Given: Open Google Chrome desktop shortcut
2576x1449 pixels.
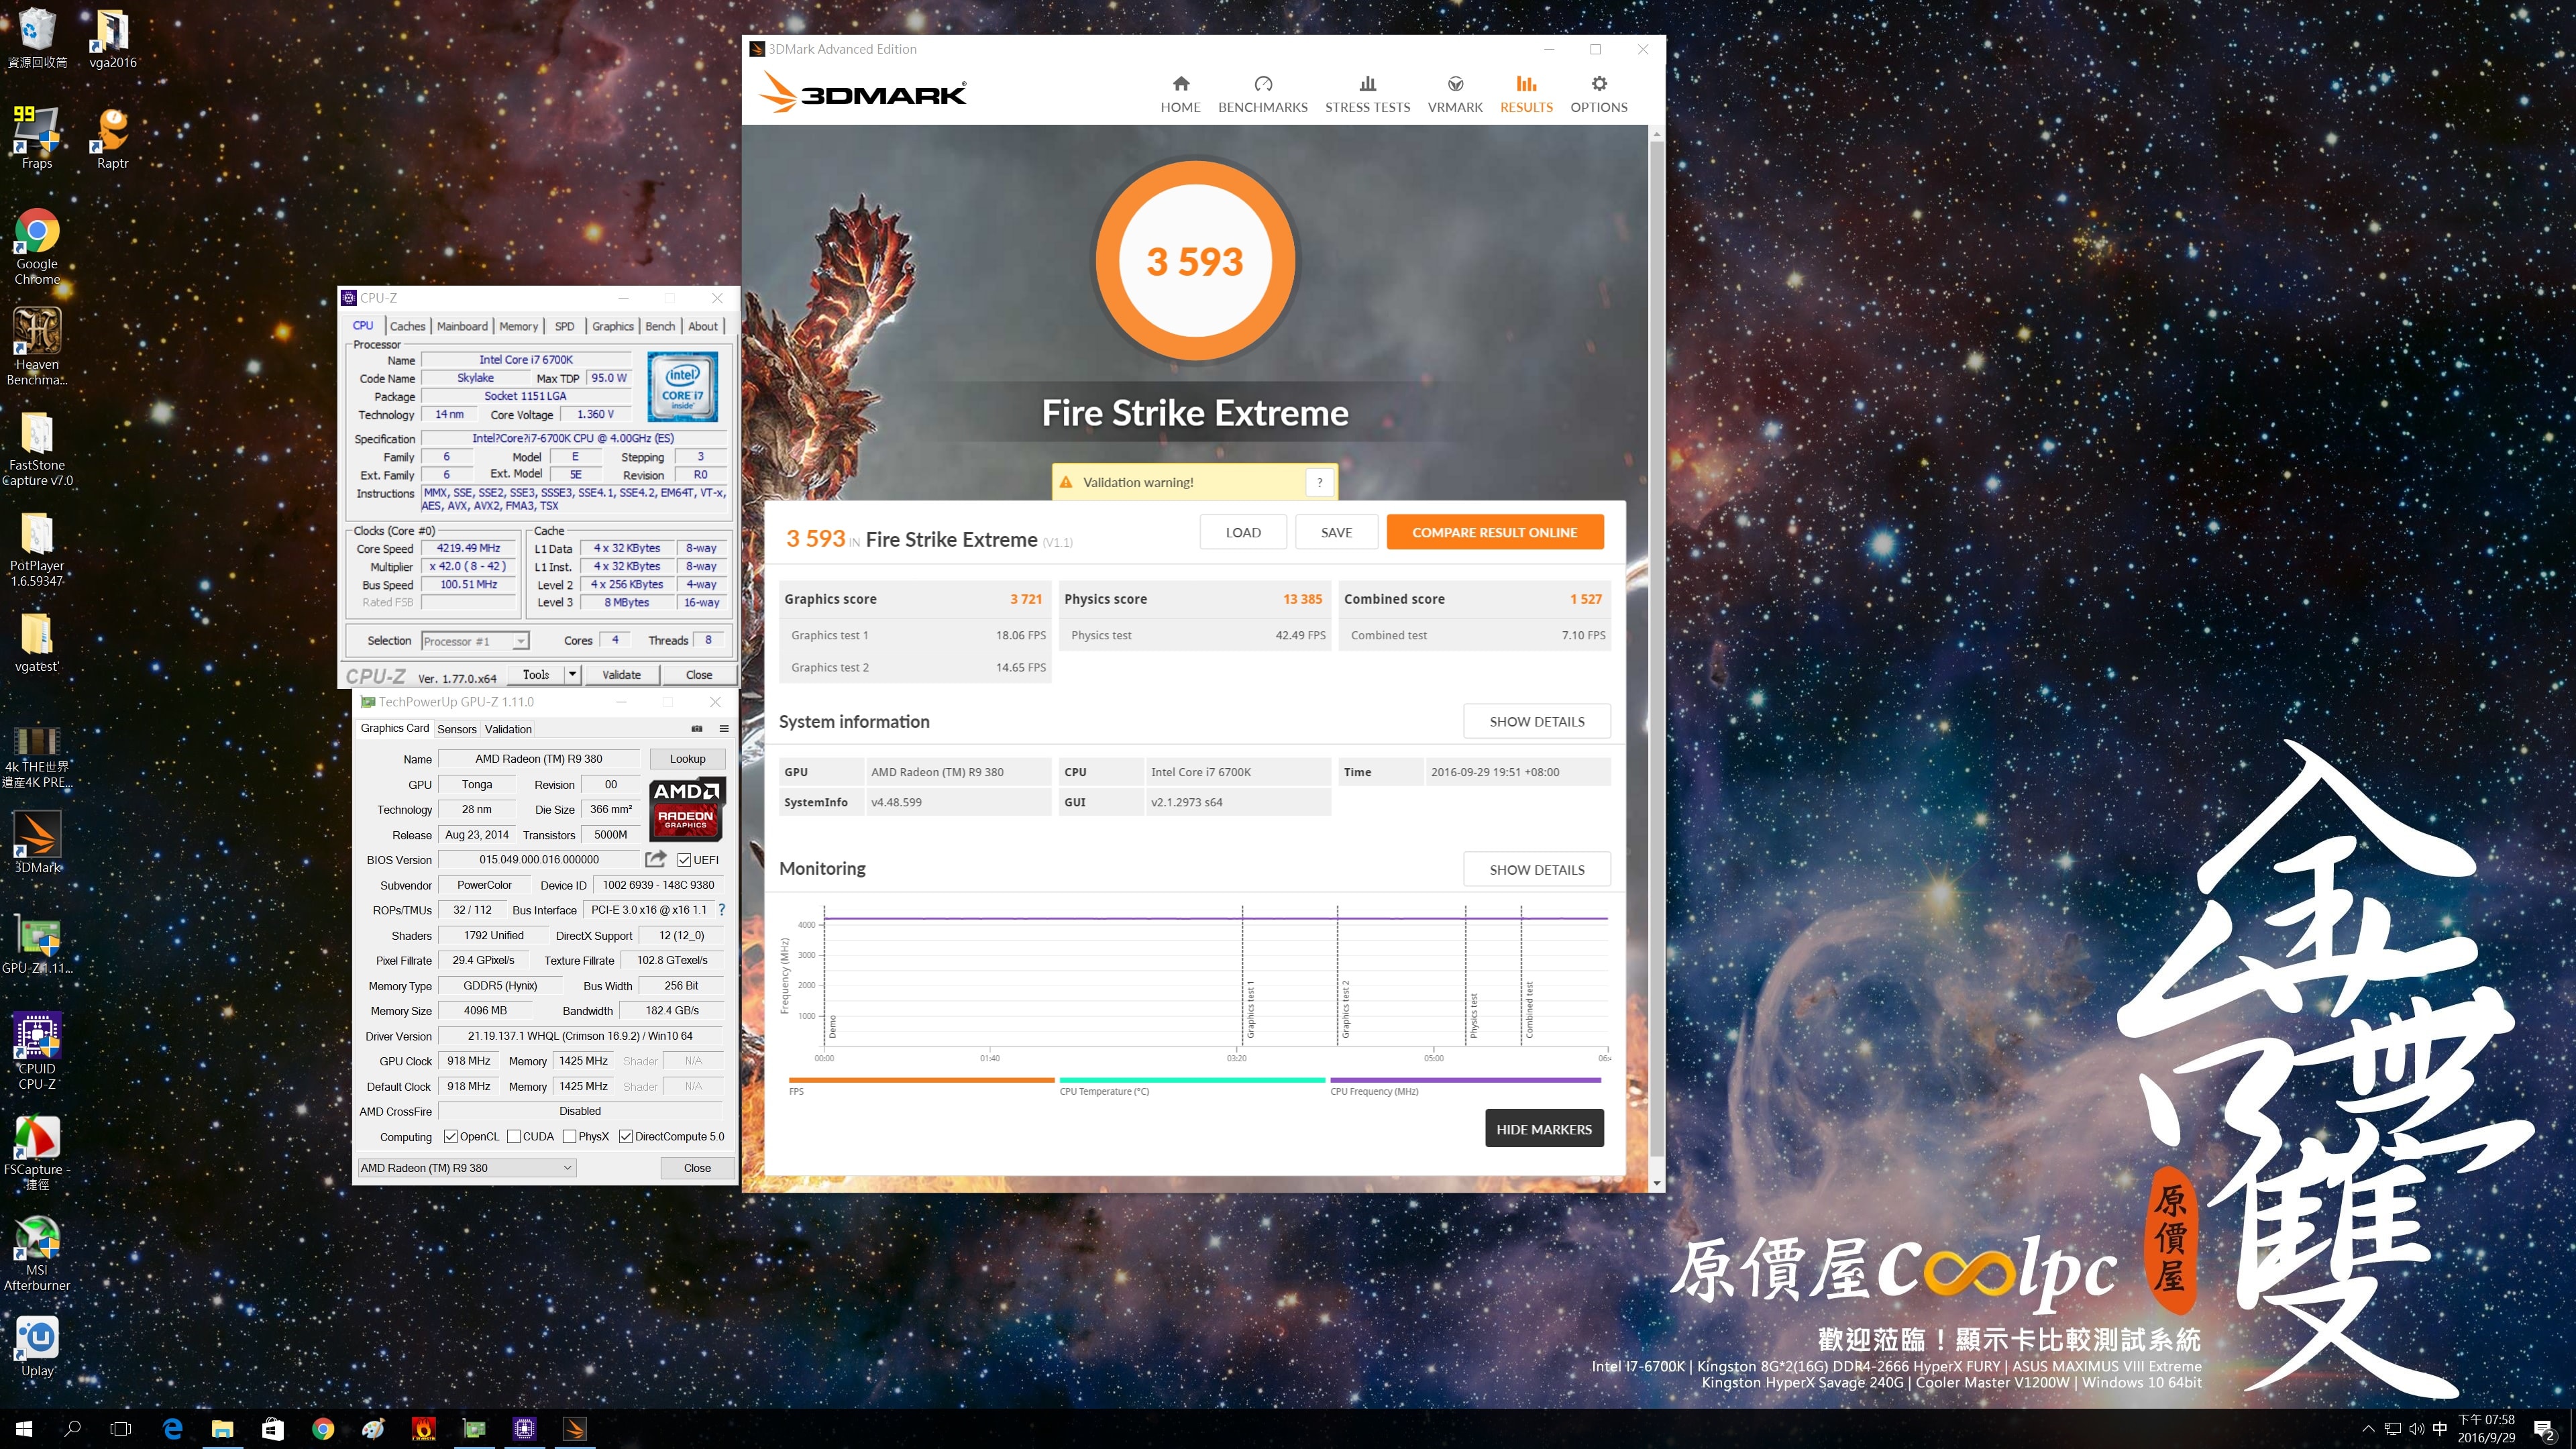Looking at the screenshot, I should pos(37,246).
